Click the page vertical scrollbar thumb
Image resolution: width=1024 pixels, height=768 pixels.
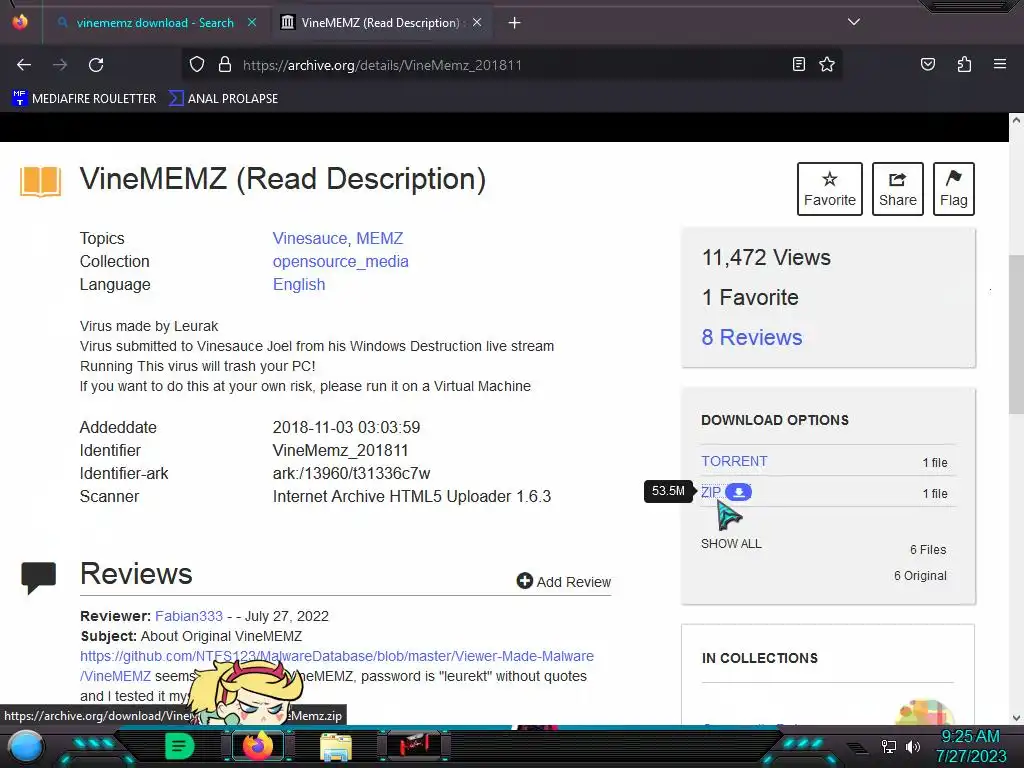(1016, 333)
